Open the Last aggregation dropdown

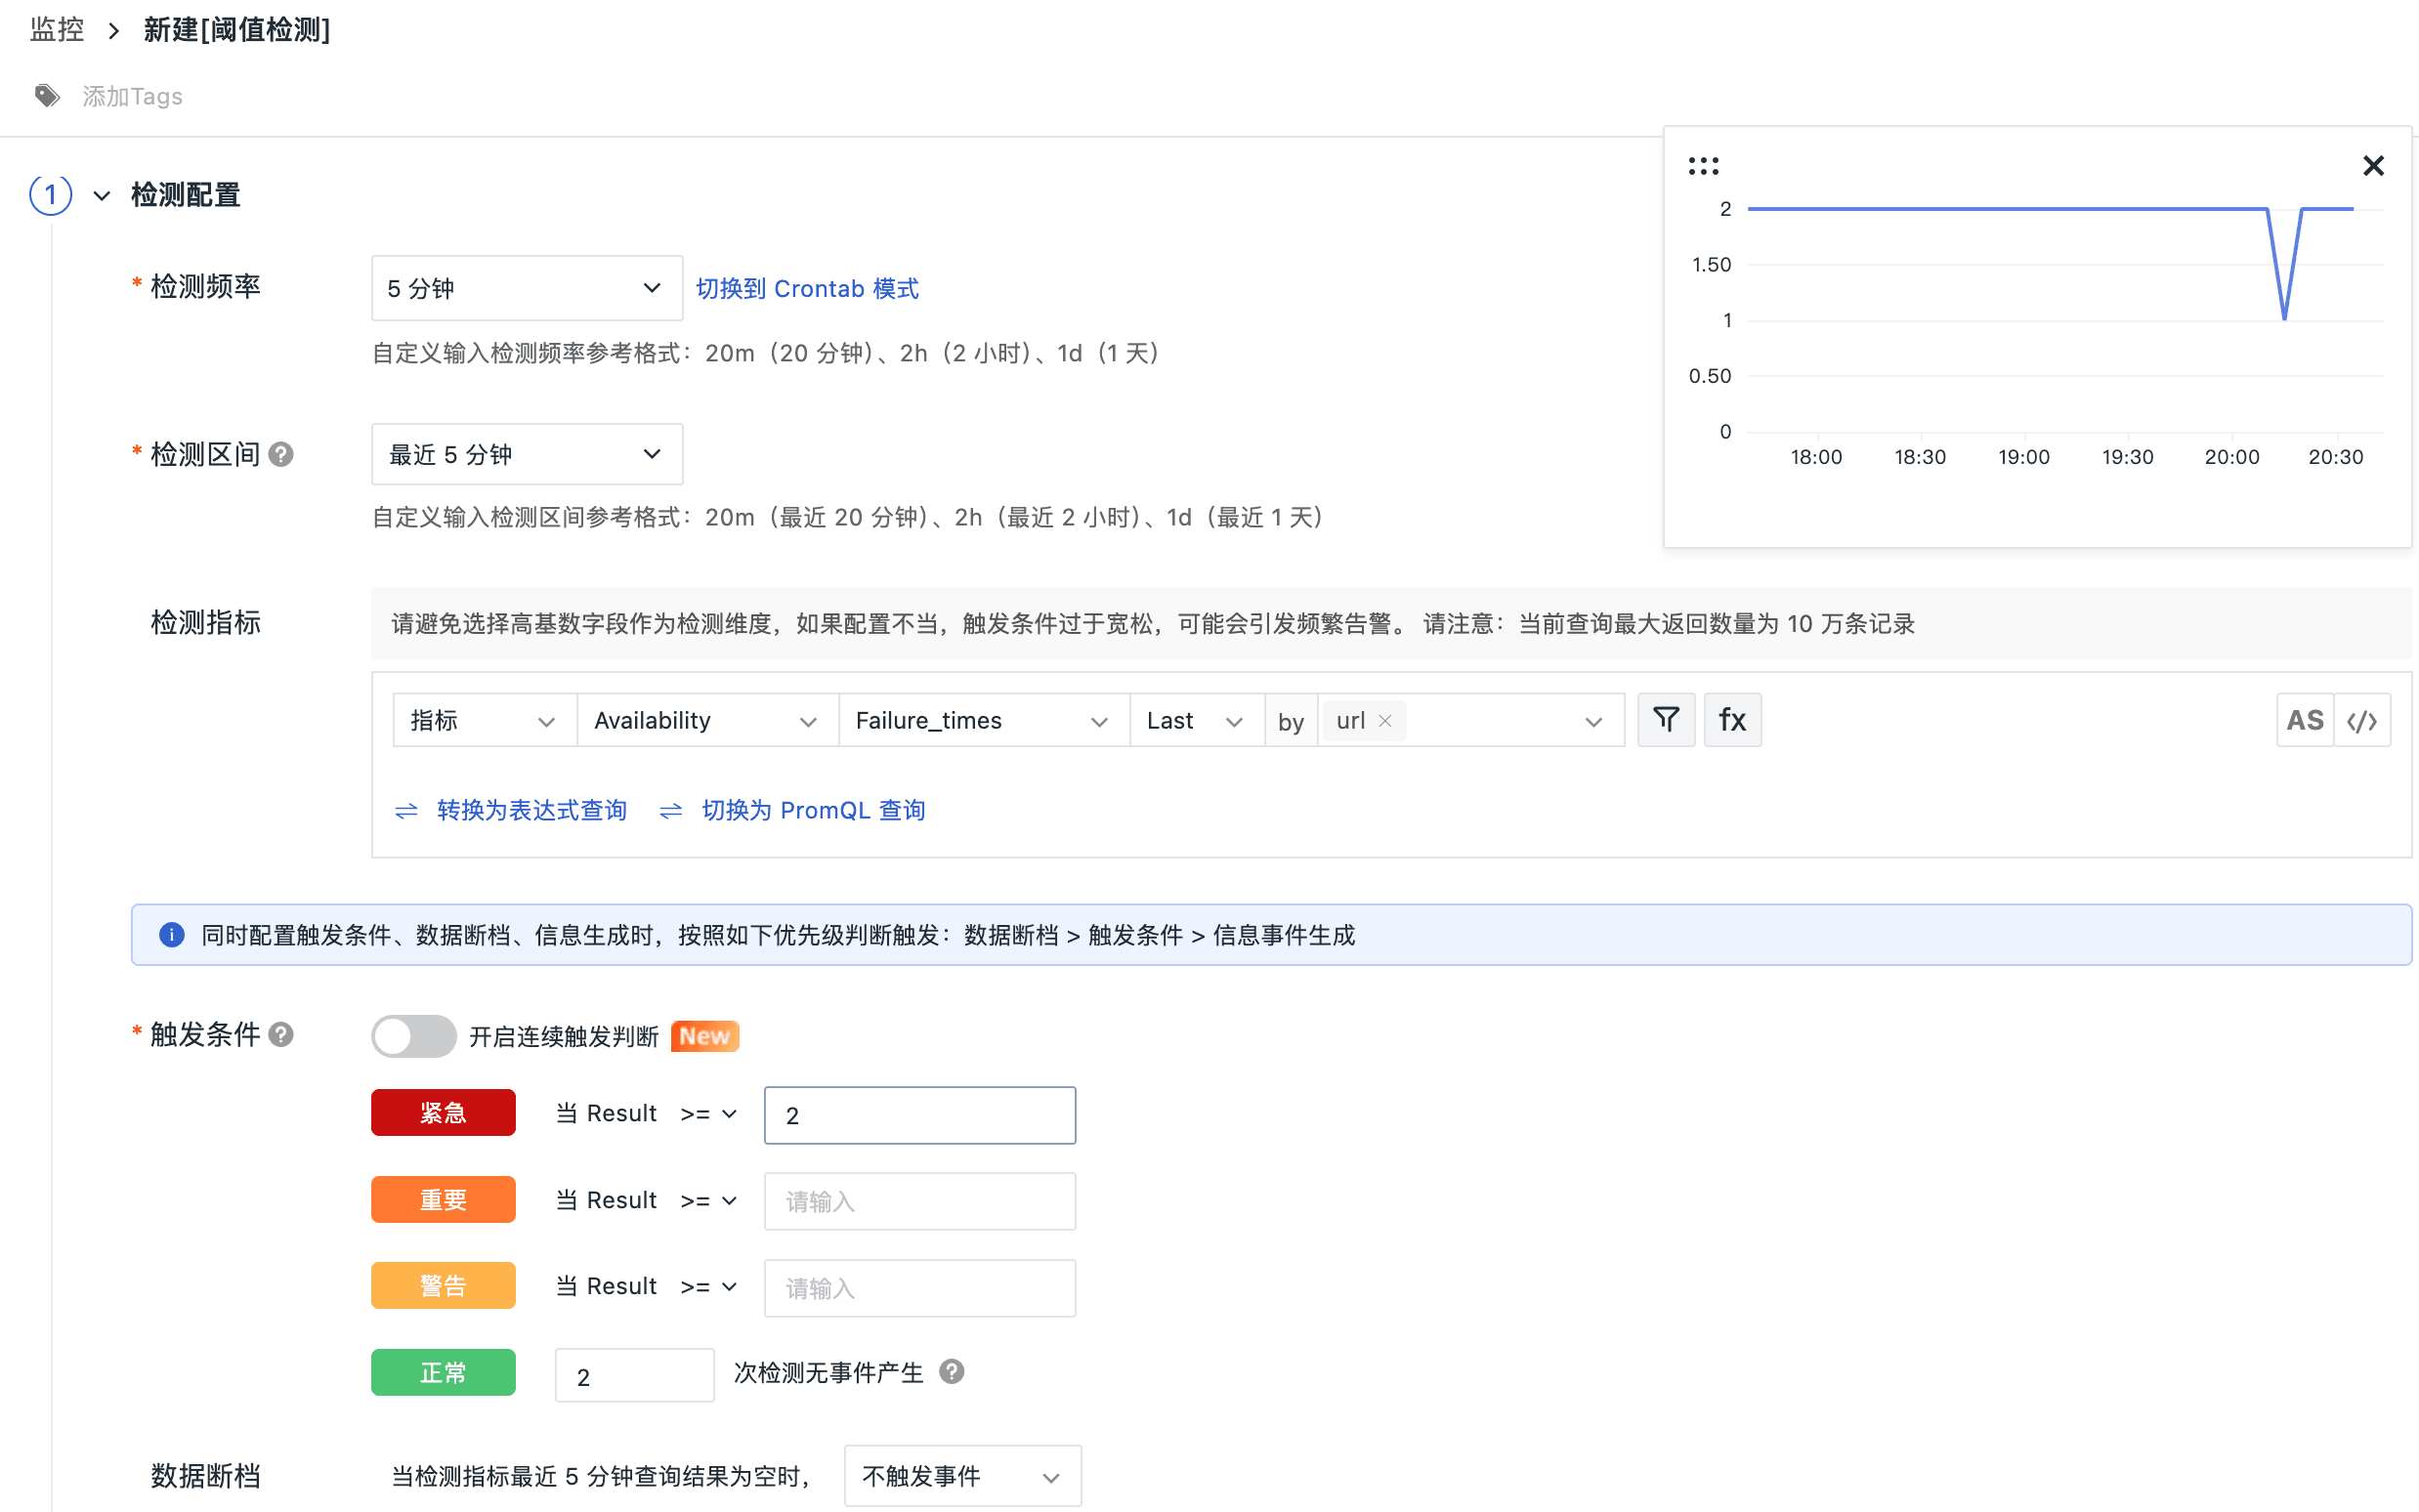[x=1196, y=720]
